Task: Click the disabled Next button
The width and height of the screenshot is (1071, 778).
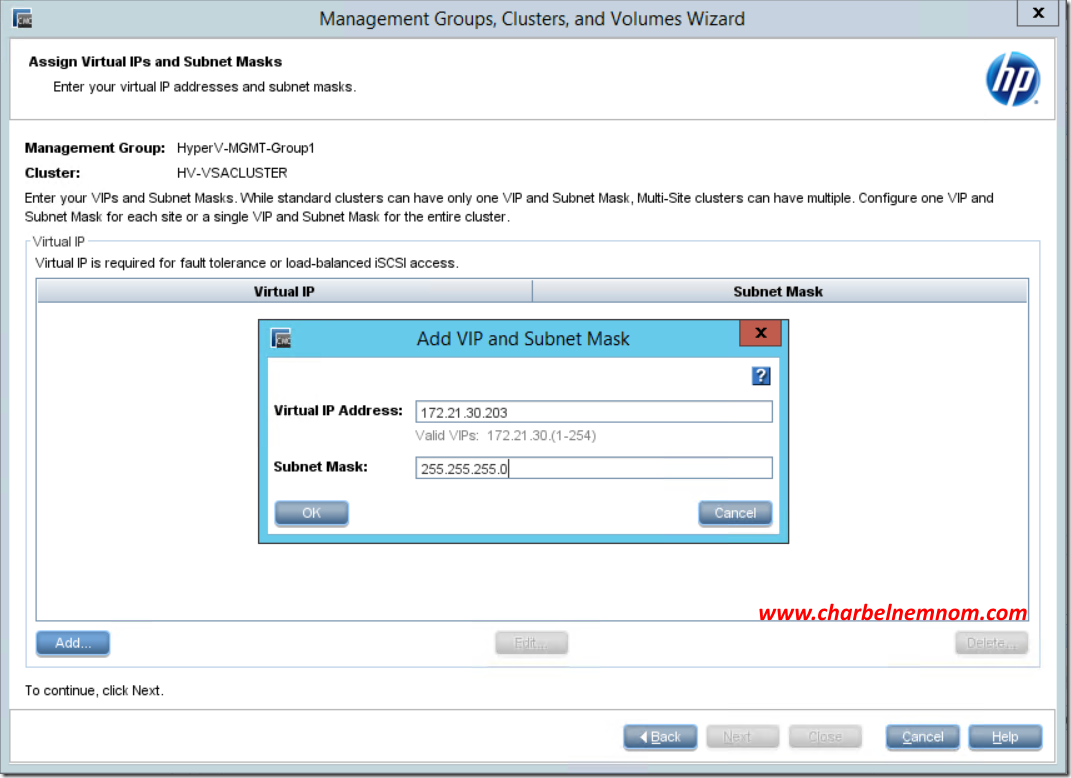Action: pyautogui.click(x=742, y=737)
